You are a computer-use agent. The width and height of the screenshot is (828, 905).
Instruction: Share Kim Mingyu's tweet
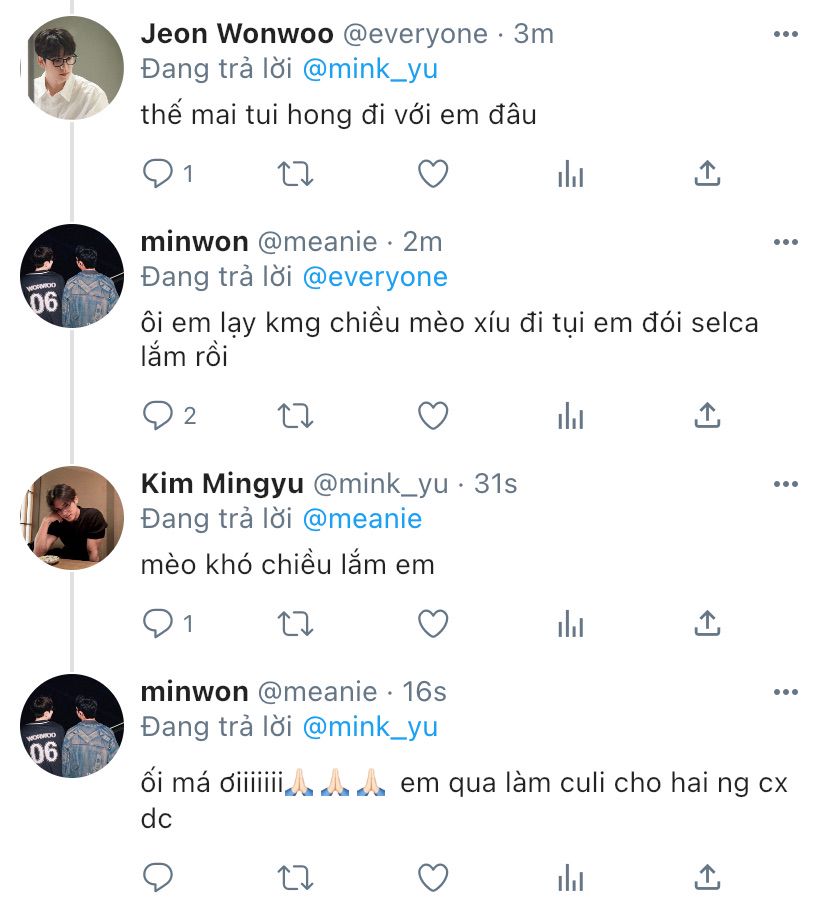[707, 623]
